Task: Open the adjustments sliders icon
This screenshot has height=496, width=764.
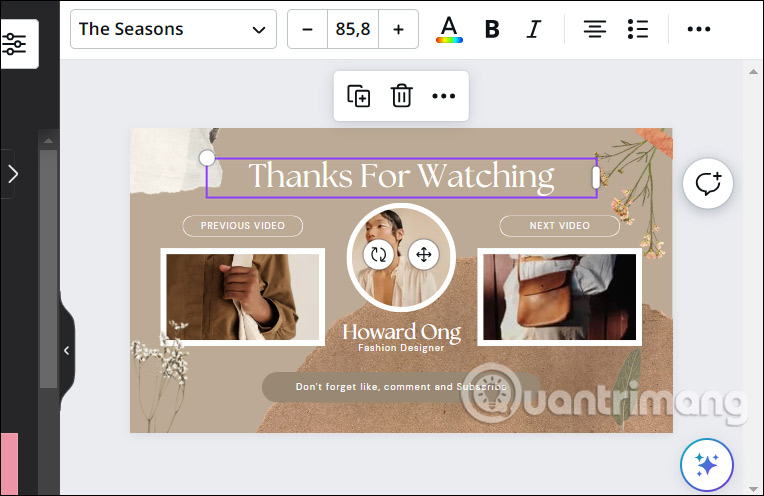Action: (x=14, y=44)
